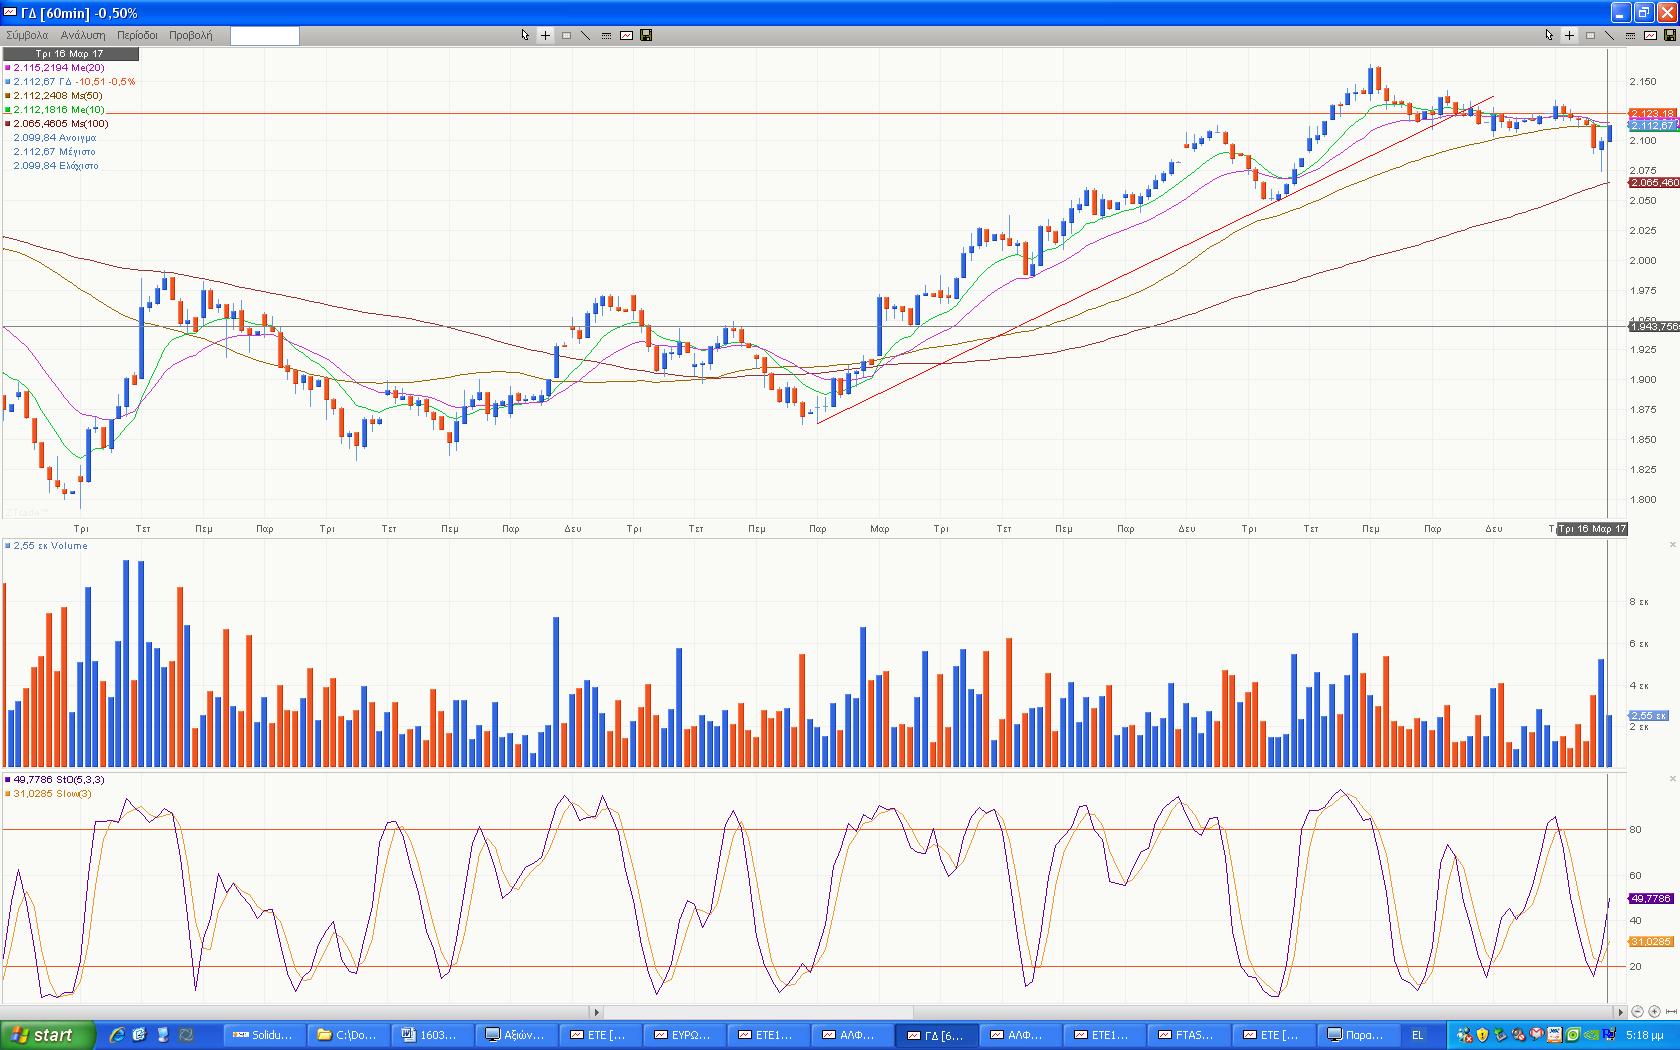The image size is (1680, 1050).
Task: Choose the rectangle drawing tool beside the search box
Action: (x=566, y=35)
